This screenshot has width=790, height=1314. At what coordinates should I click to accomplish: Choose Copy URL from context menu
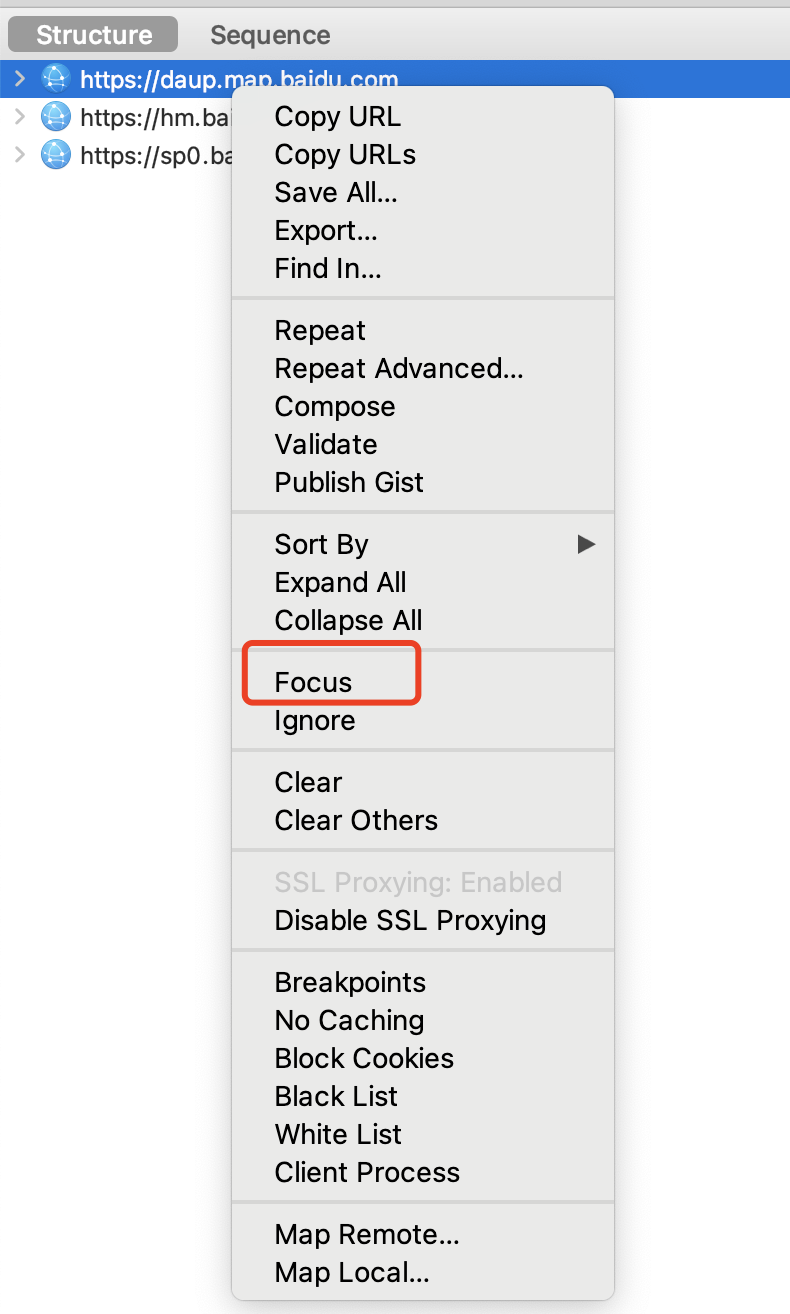tap(337, 117)
